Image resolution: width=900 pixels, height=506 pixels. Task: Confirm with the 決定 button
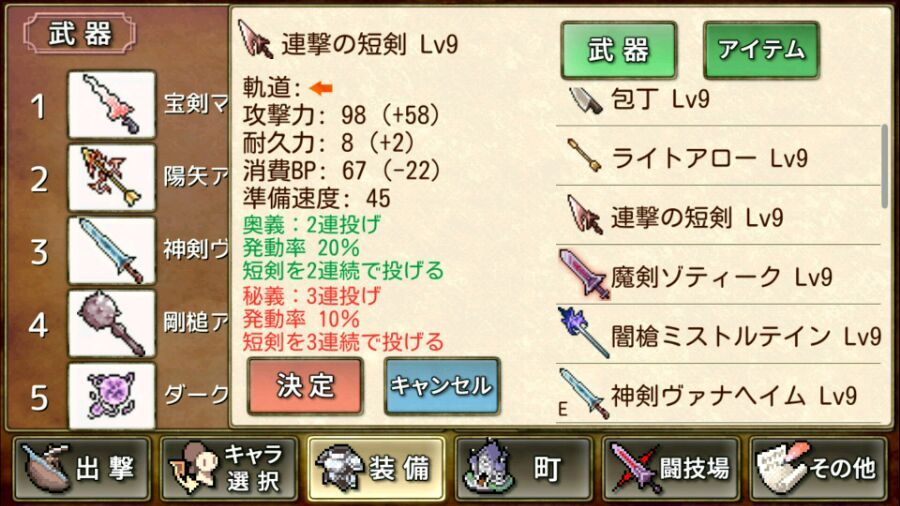[305, 386]
